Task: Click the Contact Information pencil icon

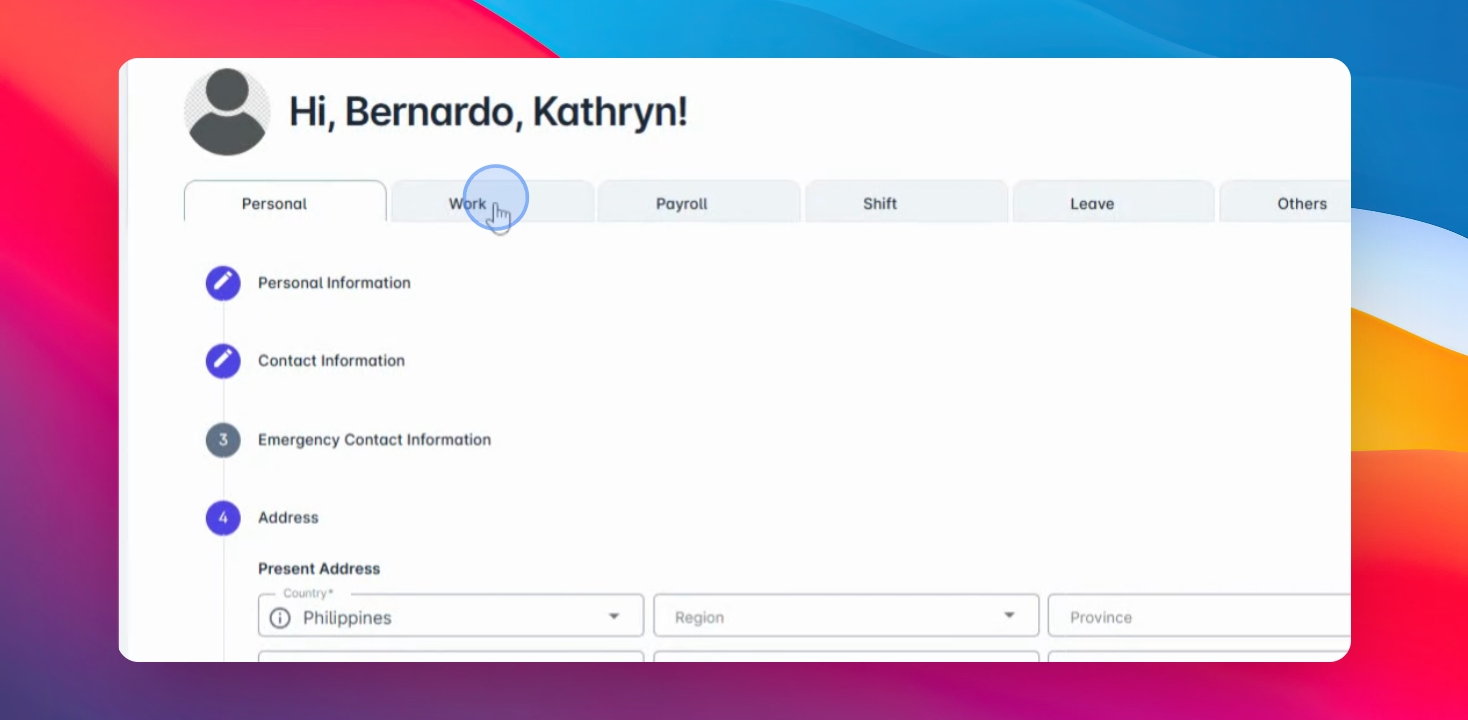Action: pos(223,361)
